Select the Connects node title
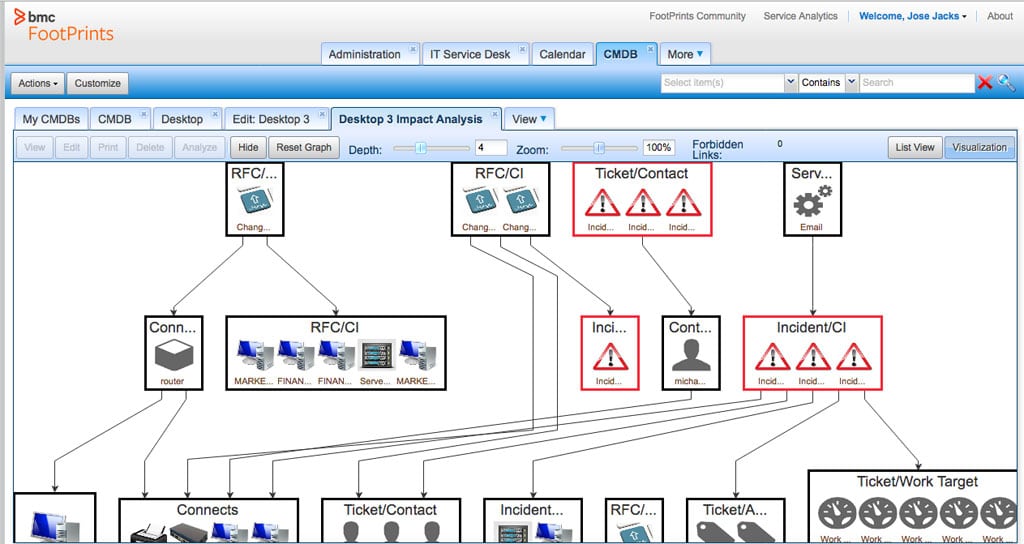The image size is (1024, 544). point(208,510)
